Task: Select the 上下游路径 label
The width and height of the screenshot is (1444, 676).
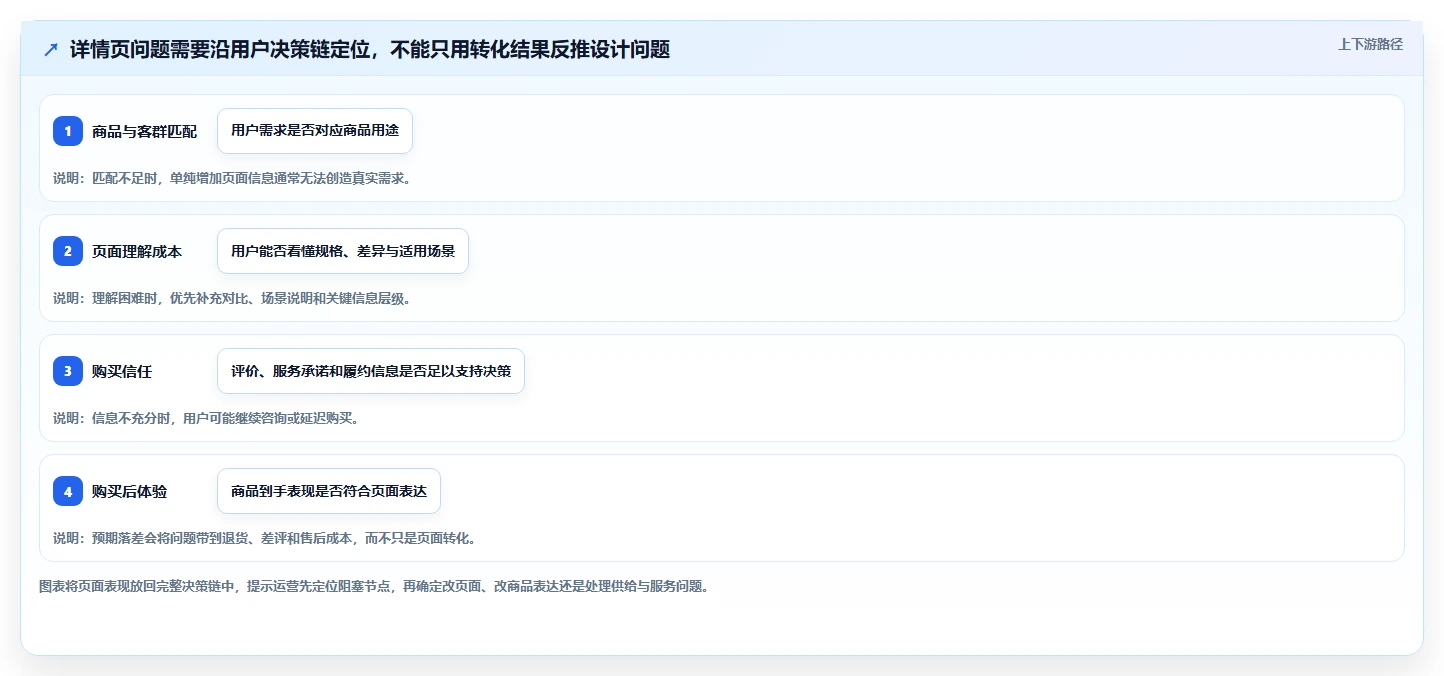Action: pyautogui.click(x=1370, y=44)
